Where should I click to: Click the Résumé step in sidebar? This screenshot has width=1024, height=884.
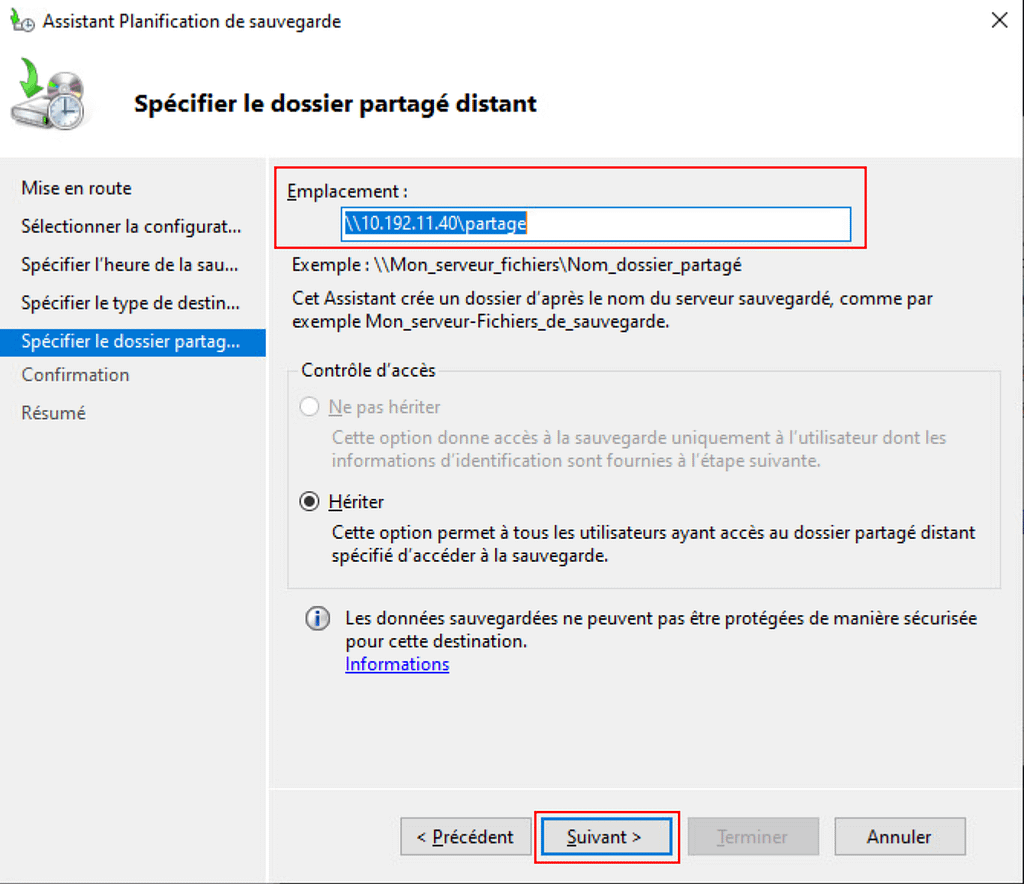click(x=53, y=413)
